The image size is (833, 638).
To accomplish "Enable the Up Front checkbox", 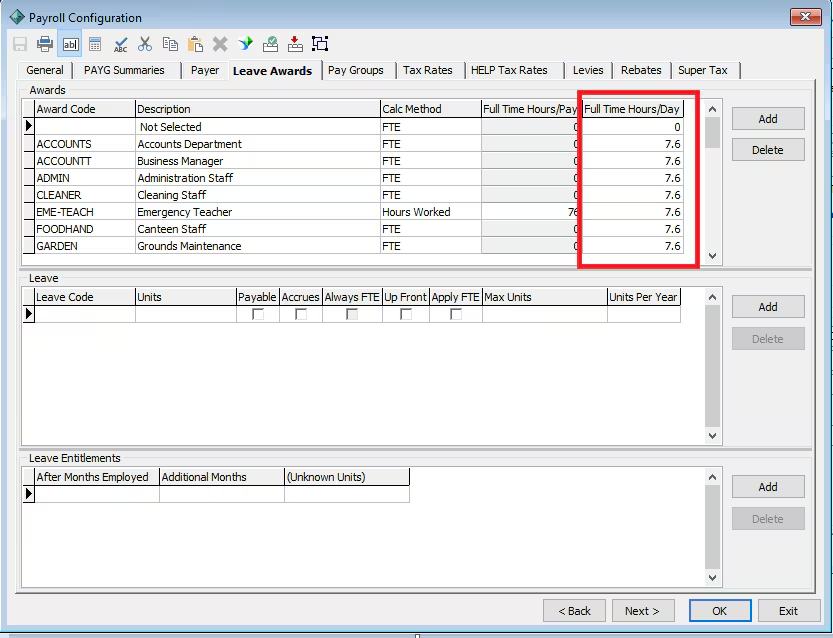I will point(406,314).
